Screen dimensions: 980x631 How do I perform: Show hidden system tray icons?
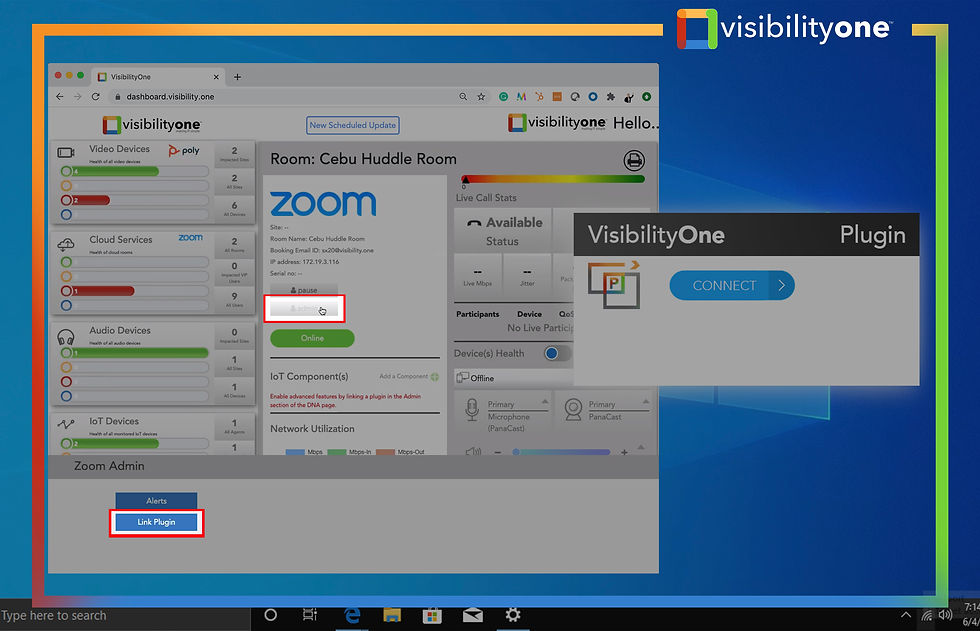point(906,615)
